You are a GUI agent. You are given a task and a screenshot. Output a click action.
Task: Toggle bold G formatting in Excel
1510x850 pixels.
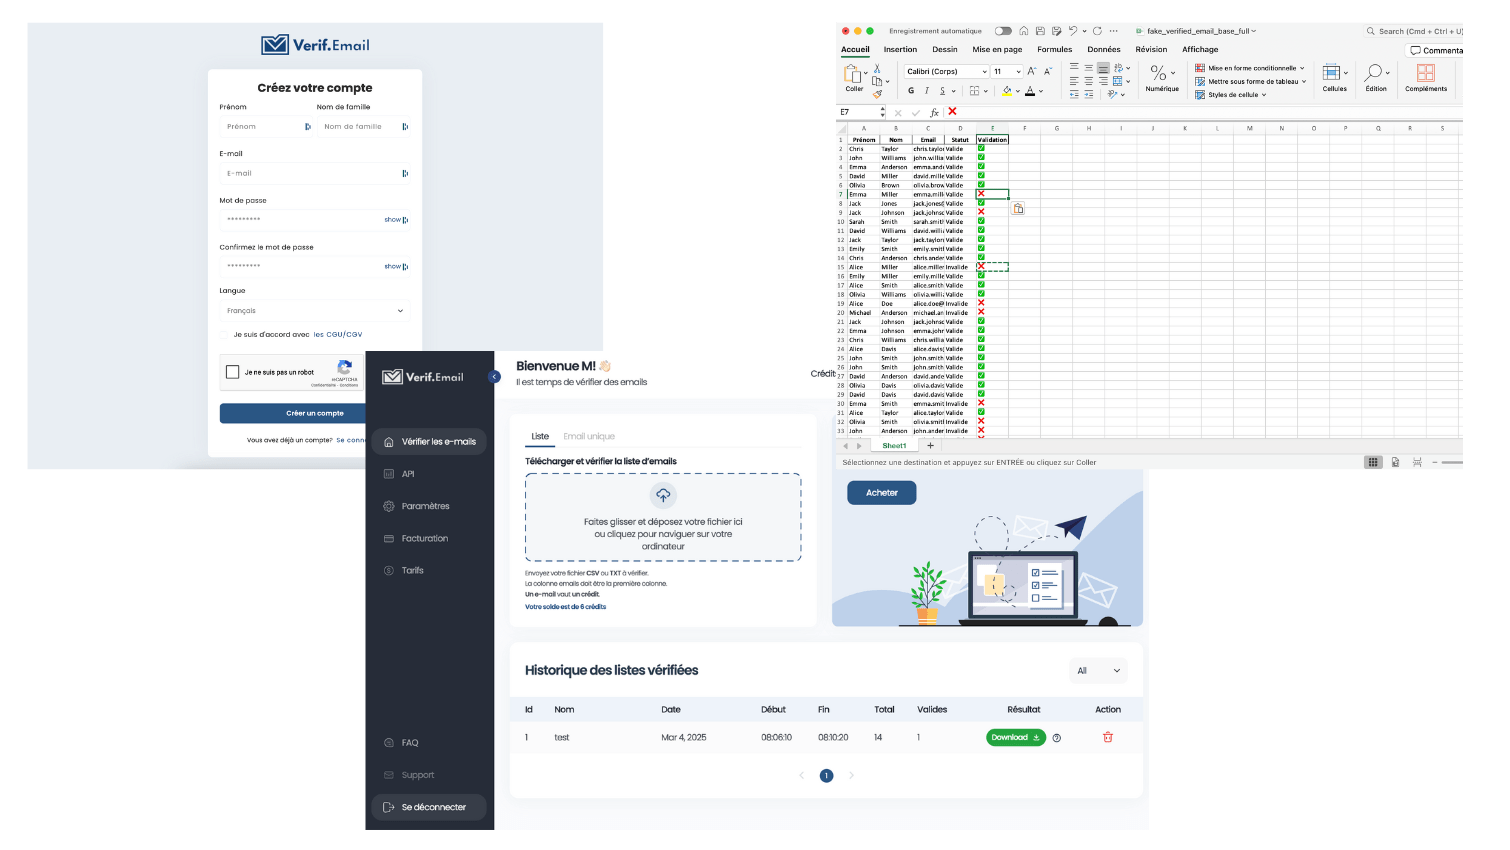pyautogui.click(x=911, y=91)
